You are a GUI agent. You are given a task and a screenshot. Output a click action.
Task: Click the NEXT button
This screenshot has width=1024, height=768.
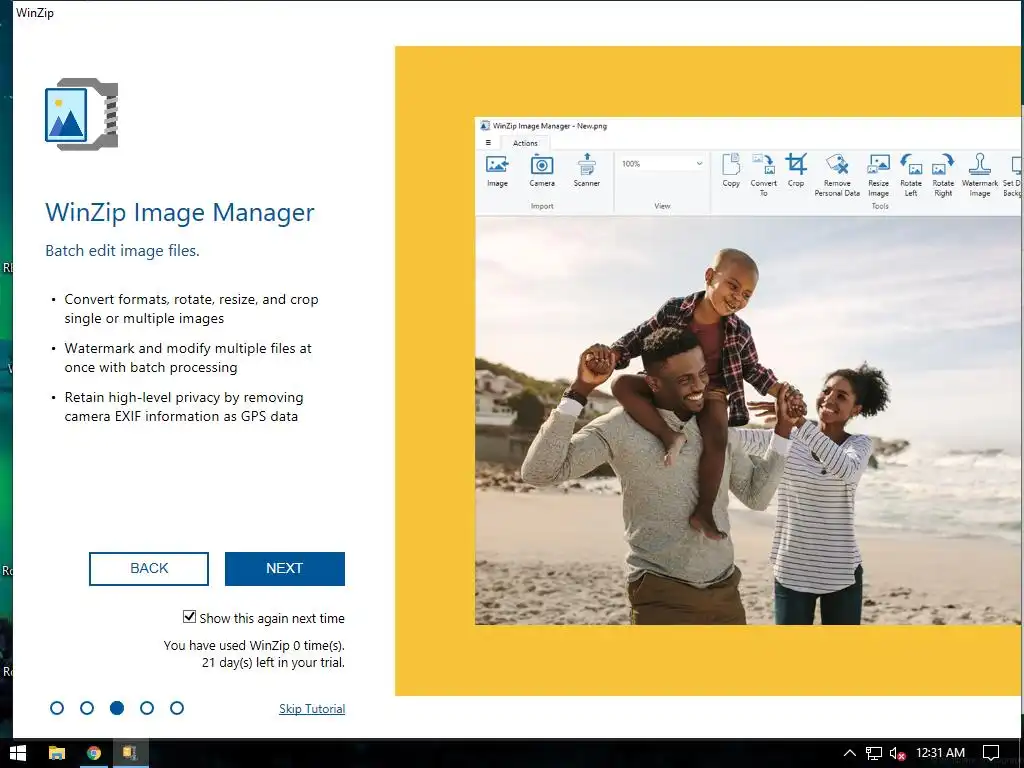click(x=285, y=568)
